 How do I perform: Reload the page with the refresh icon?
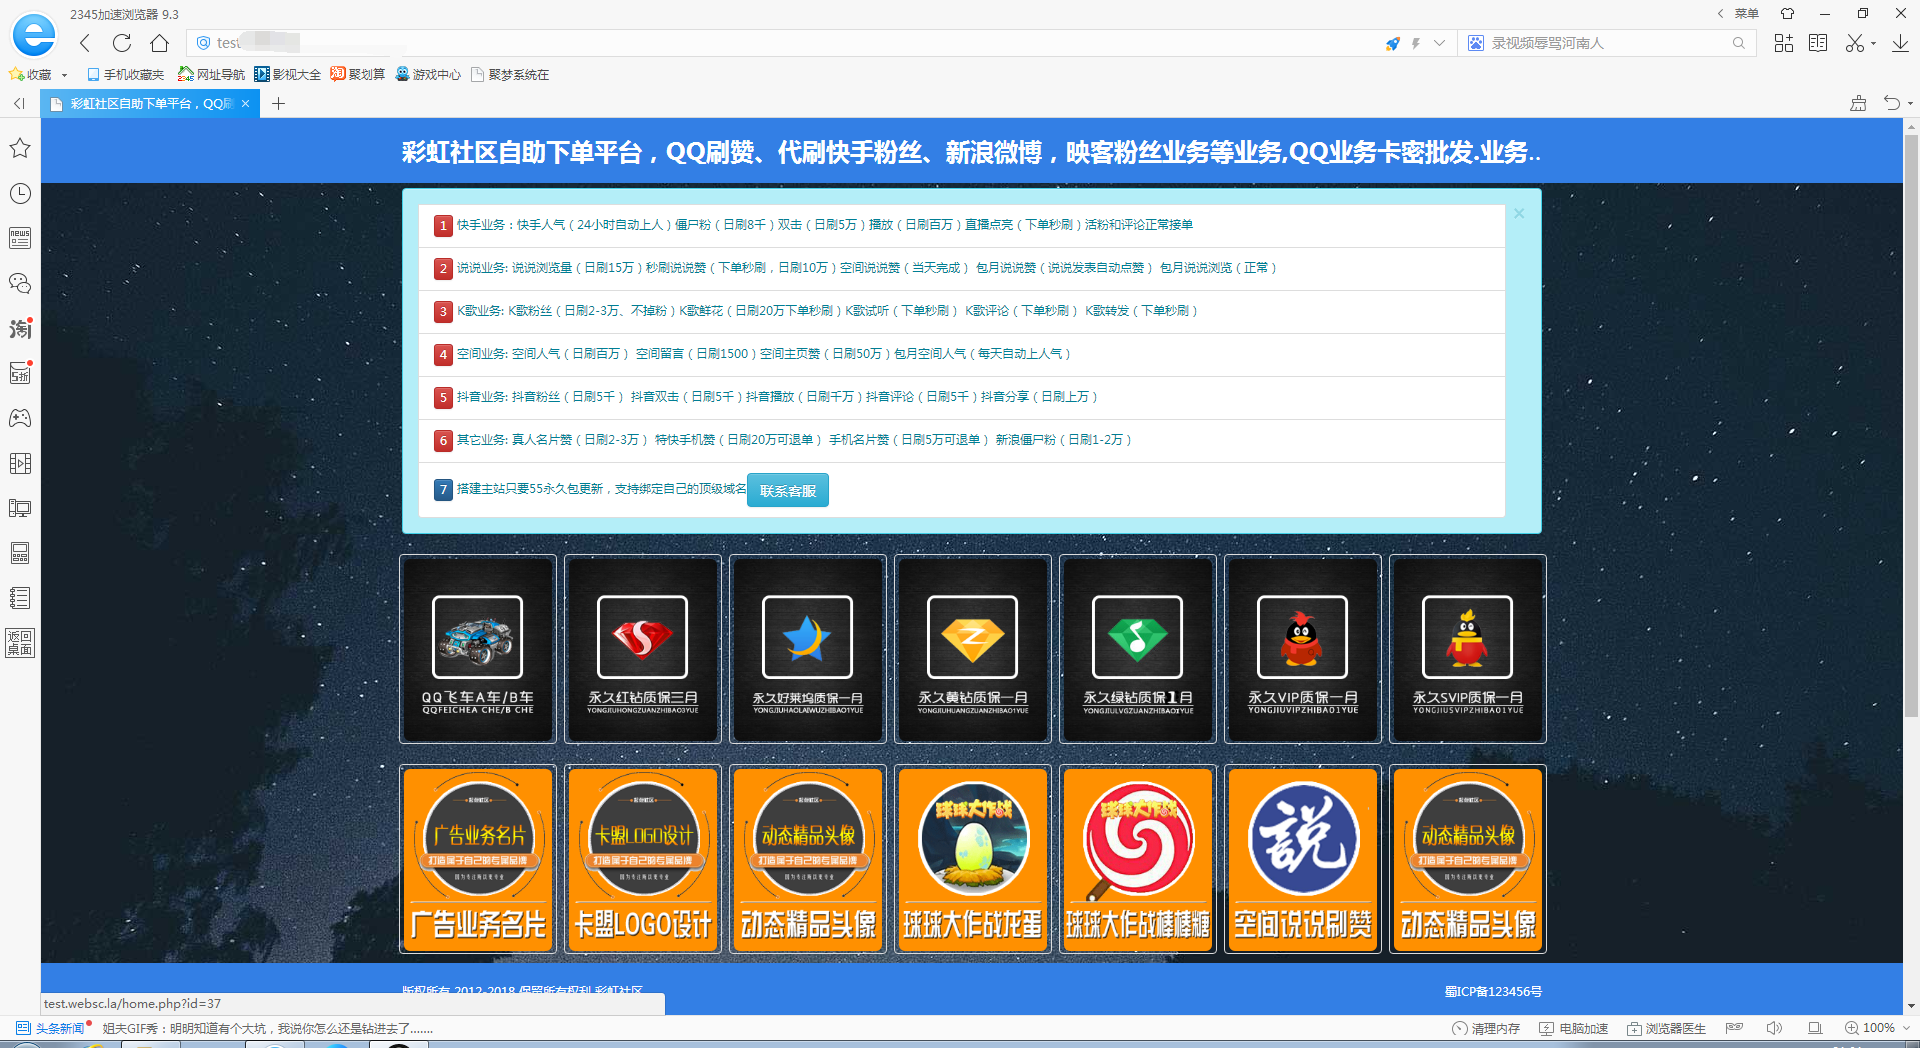click(122, 43)
